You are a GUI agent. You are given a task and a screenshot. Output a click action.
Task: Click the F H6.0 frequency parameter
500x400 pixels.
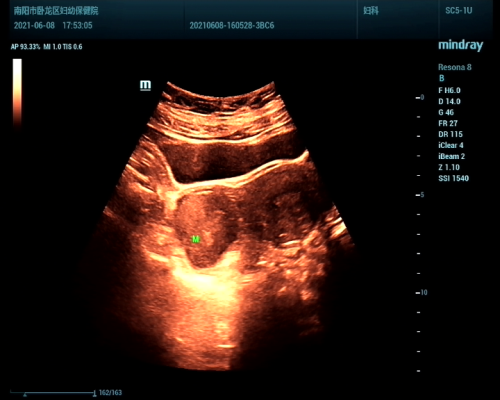(x=449, y=90)
